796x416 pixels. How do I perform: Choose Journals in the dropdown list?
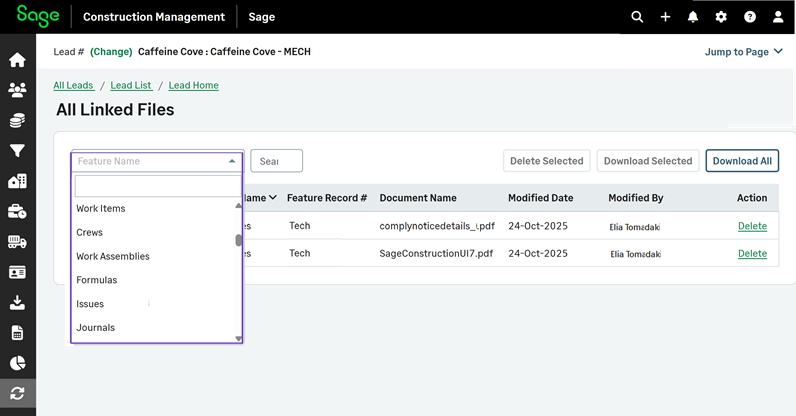(96, 328)
